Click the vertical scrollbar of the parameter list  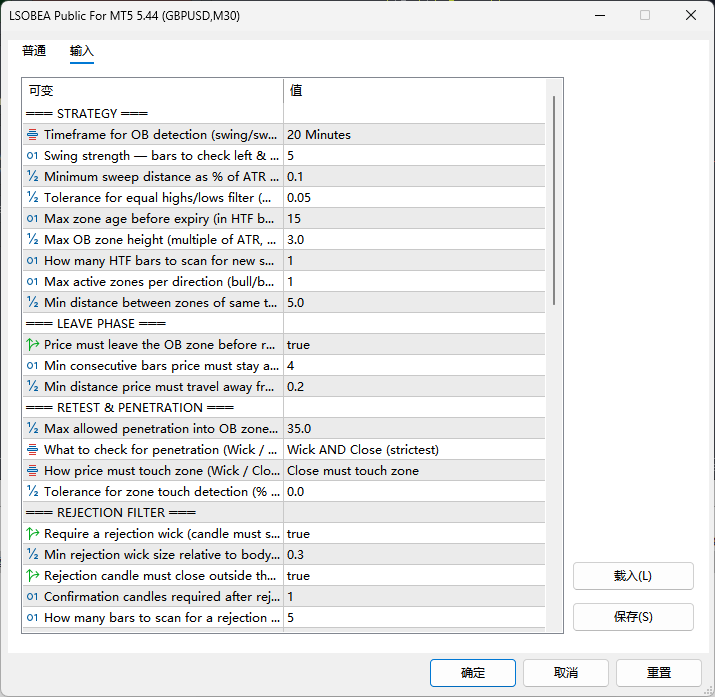pyautogui.click(x=554, y=200)
